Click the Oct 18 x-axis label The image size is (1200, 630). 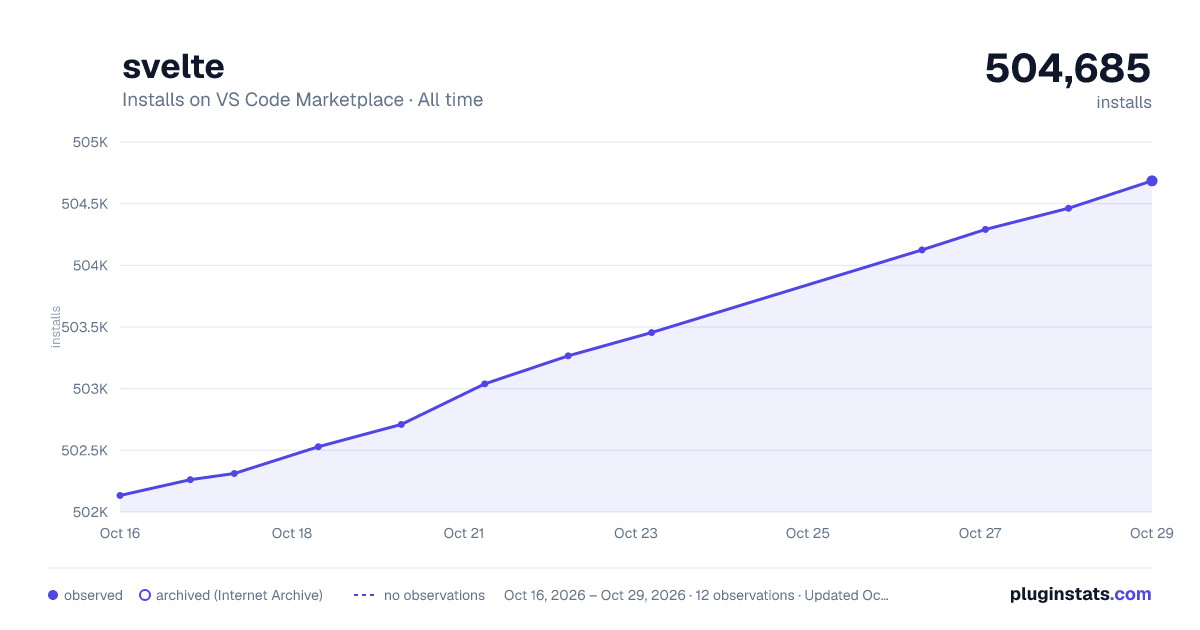pyautogui.click(x=292, y=533)
